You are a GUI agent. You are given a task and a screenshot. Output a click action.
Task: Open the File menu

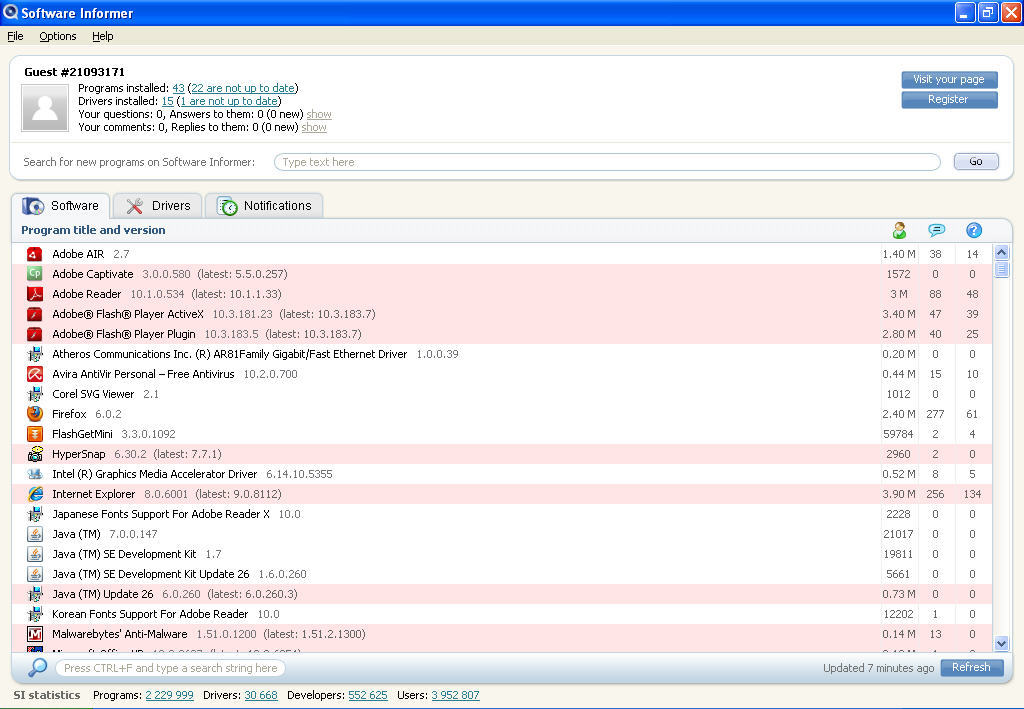tap(15, 36)
